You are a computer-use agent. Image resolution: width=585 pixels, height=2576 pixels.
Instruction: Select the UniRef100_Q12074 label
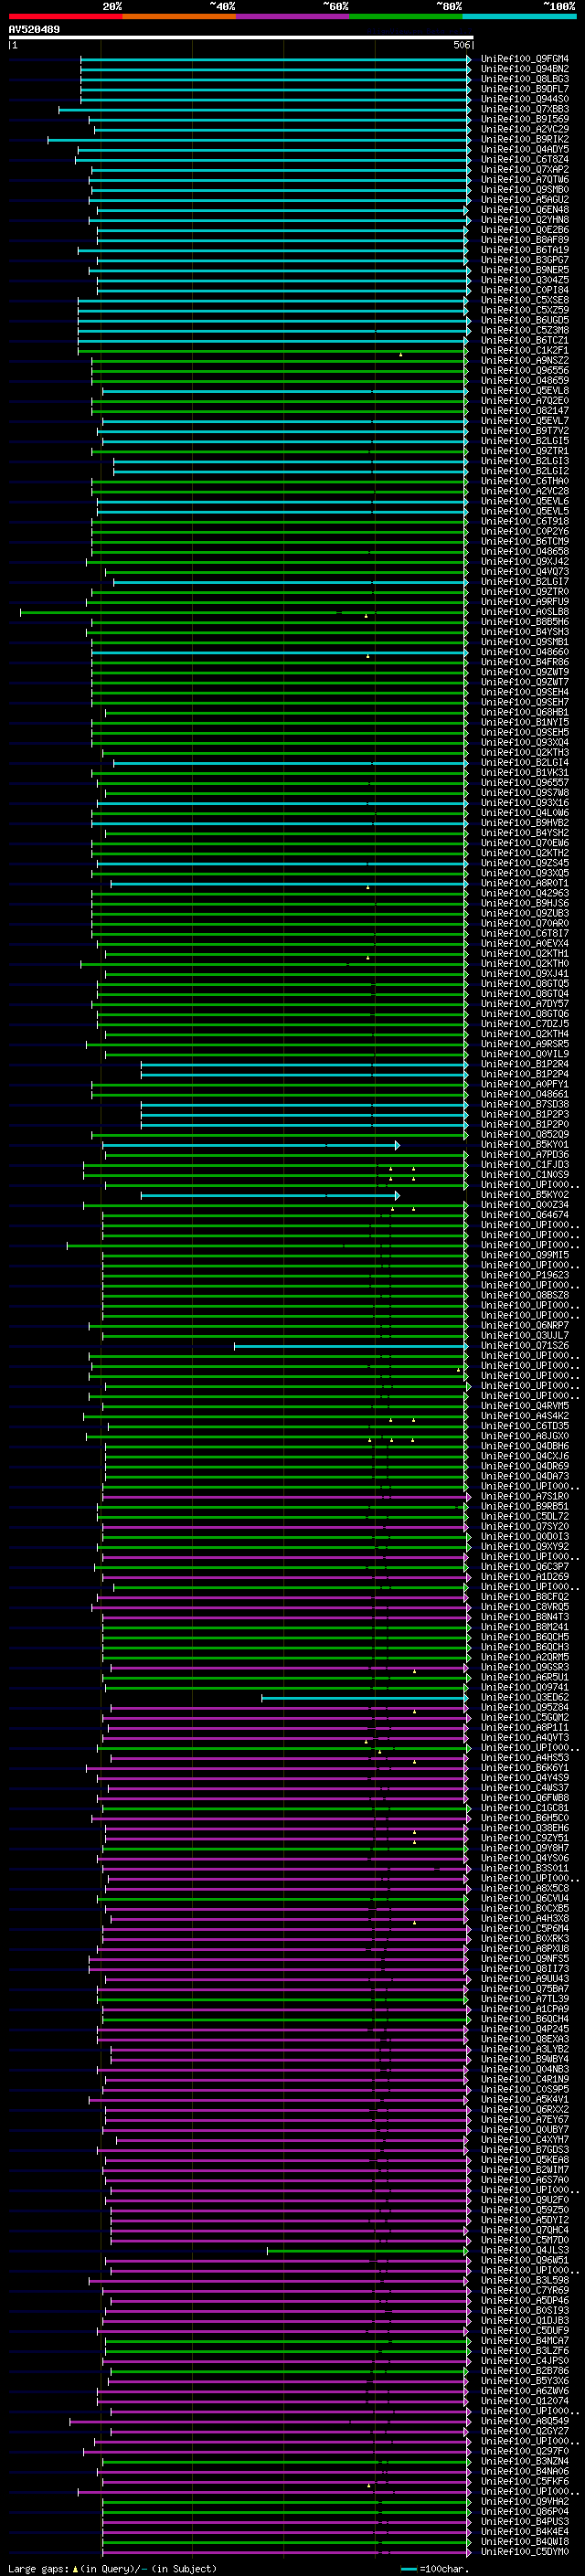click(524, 2401)
